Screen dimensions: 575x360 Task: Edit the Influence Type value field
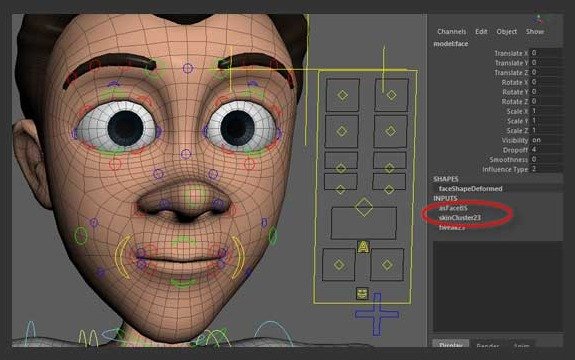[x=546, y=169]
